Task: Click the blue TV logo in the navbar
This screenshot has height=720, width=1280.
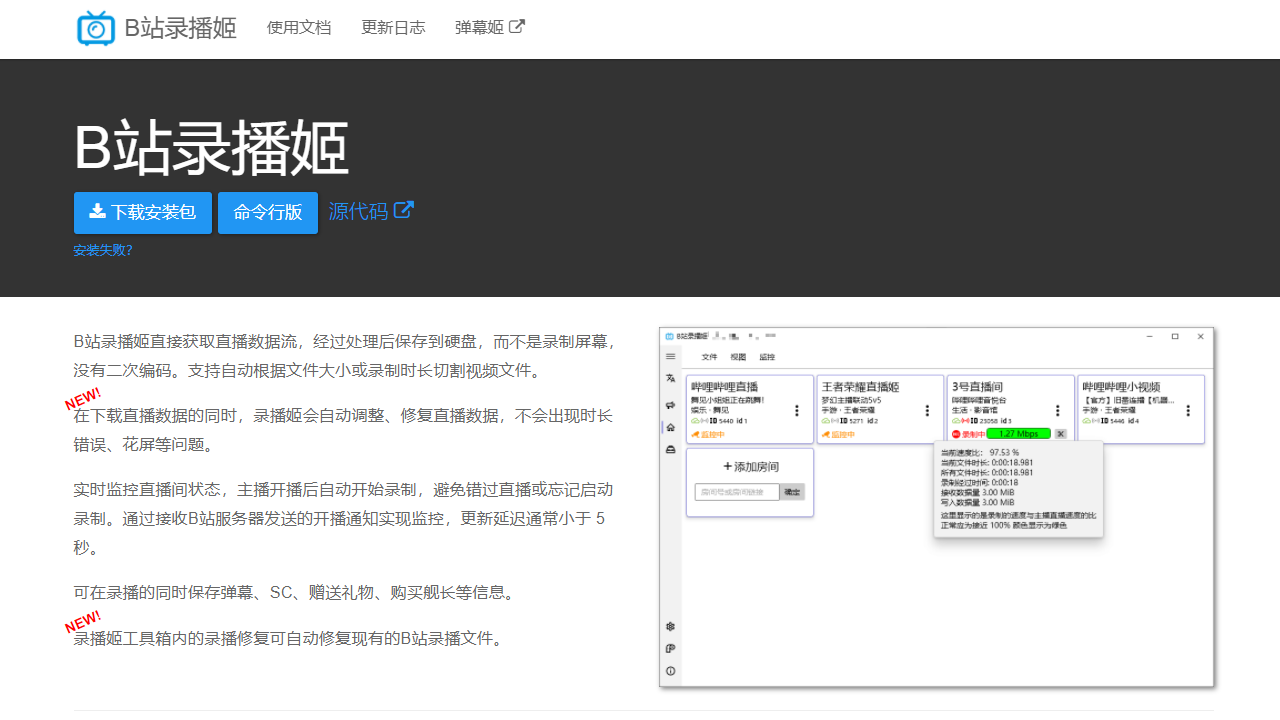Action: pyautogui.click(x=96, y=28)
